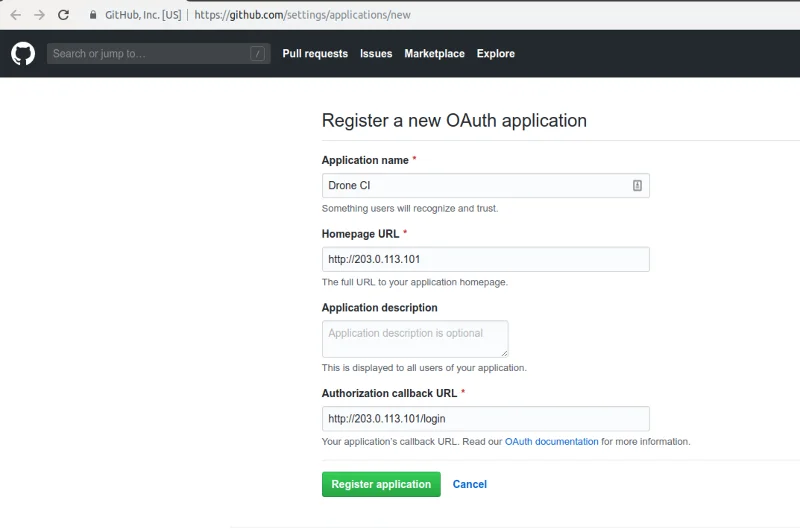Click the Homepage URL field
This screenshot has width=800, height=529.
point(486,259)
